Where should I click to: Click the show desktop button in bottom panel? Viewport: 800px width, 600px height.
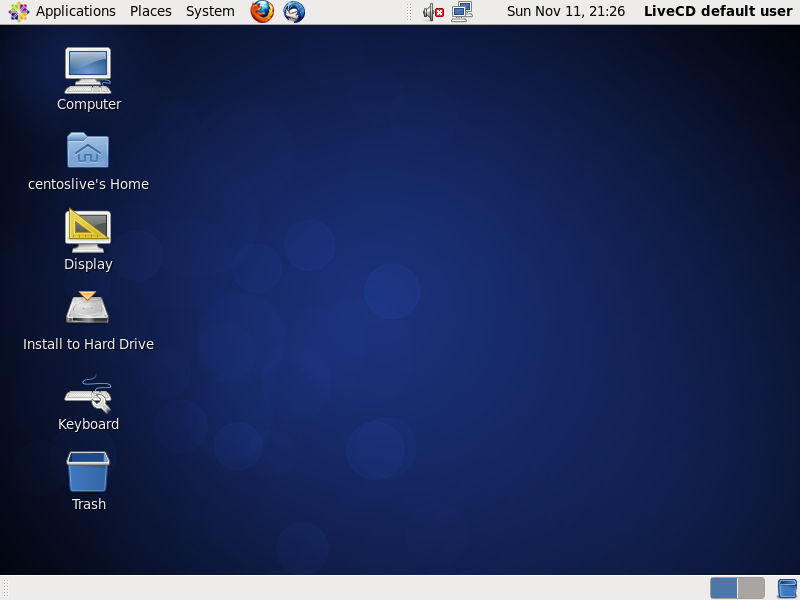(x=787, y=588)
